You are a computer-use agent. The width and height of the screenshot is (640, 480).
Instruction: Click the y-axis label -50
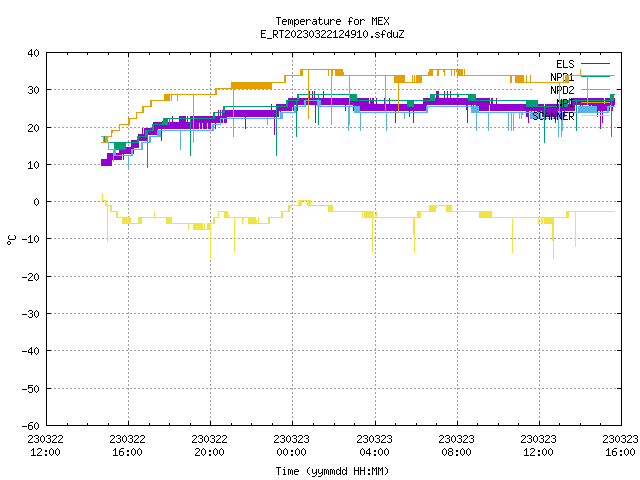coord(31,389)
